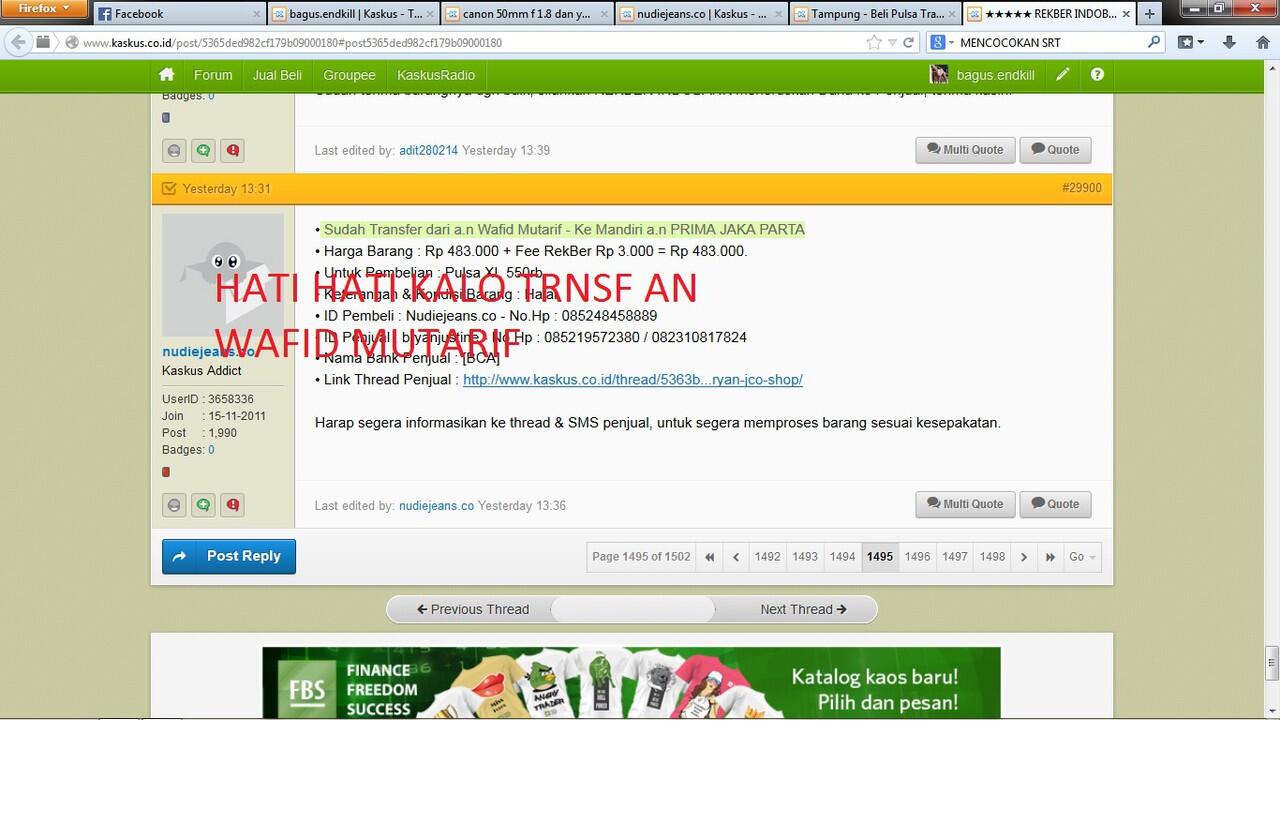Screen dimensions: 1280x824
Task: Open the URL history dropdown arrow
Action: pos(892,43)
